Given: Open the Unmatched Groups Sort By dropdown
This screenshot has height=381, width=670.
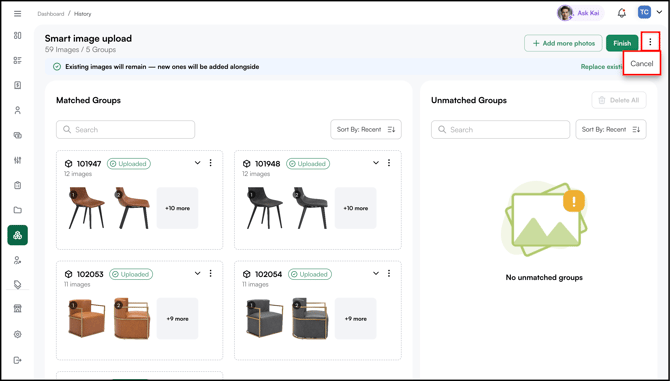Looking at the screenshot, I should coord(611,129).
